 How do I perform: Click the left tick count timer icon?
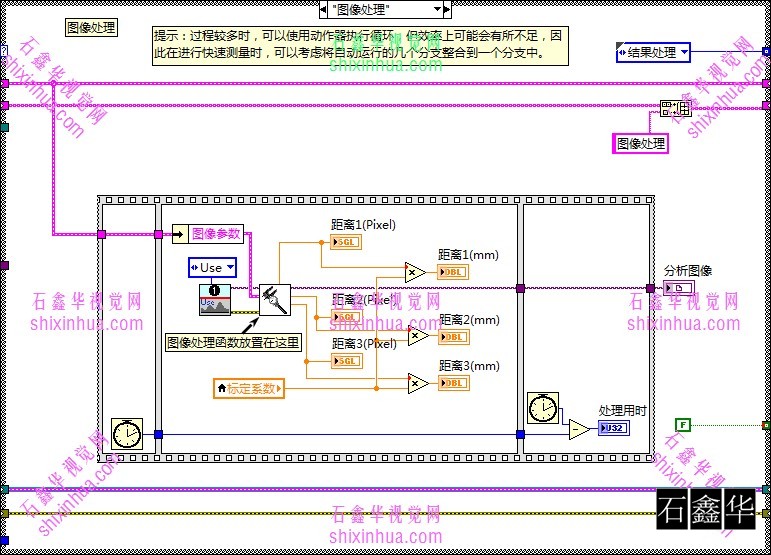coord(127,434)
